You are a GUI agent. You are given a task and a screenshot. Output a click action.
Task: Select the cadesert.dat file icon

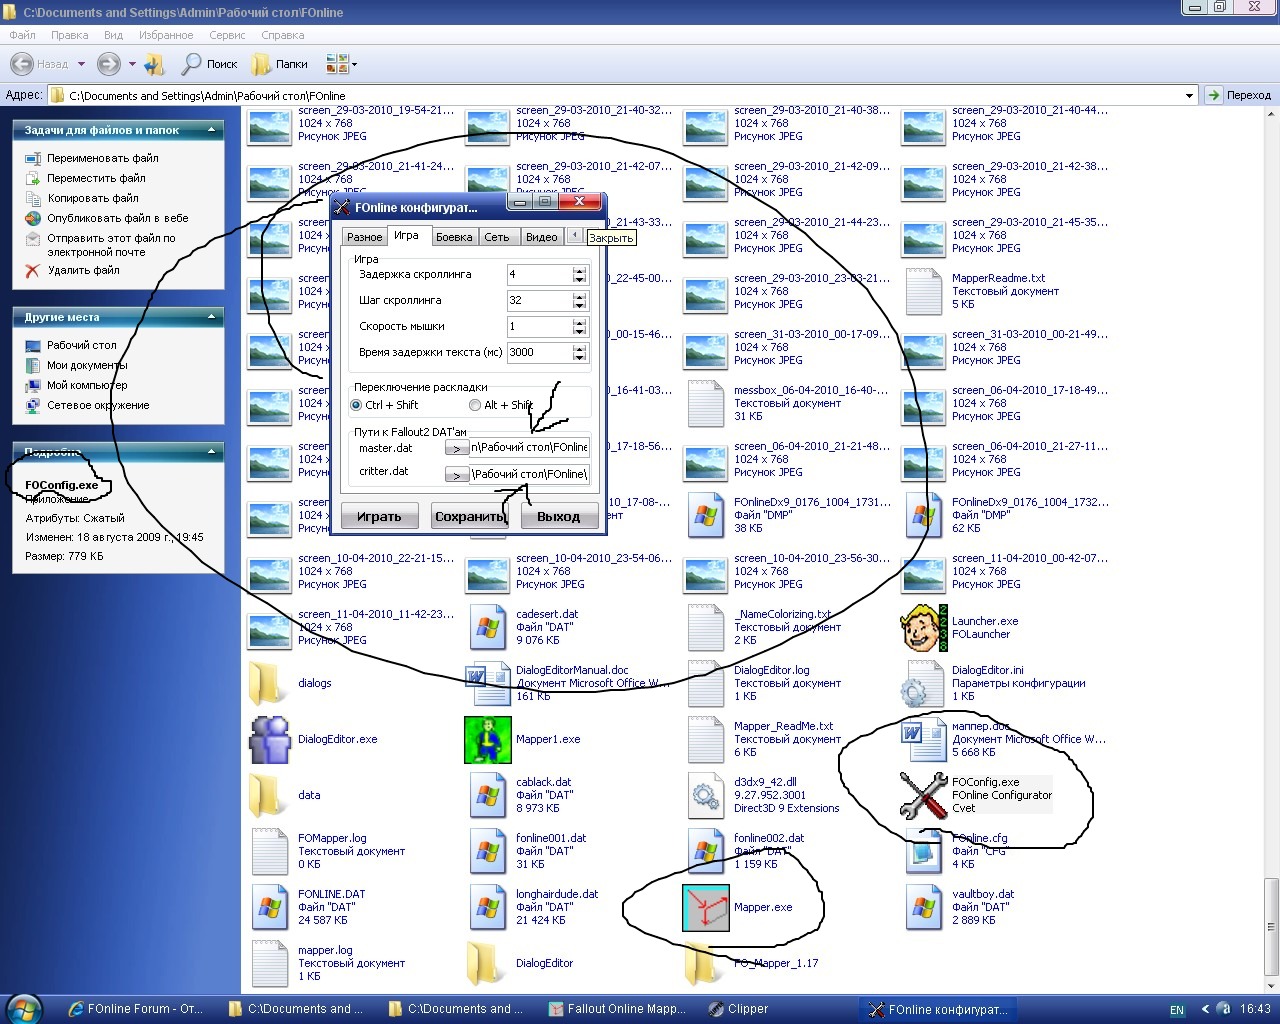pyautogui.click(x=488, y=627)
